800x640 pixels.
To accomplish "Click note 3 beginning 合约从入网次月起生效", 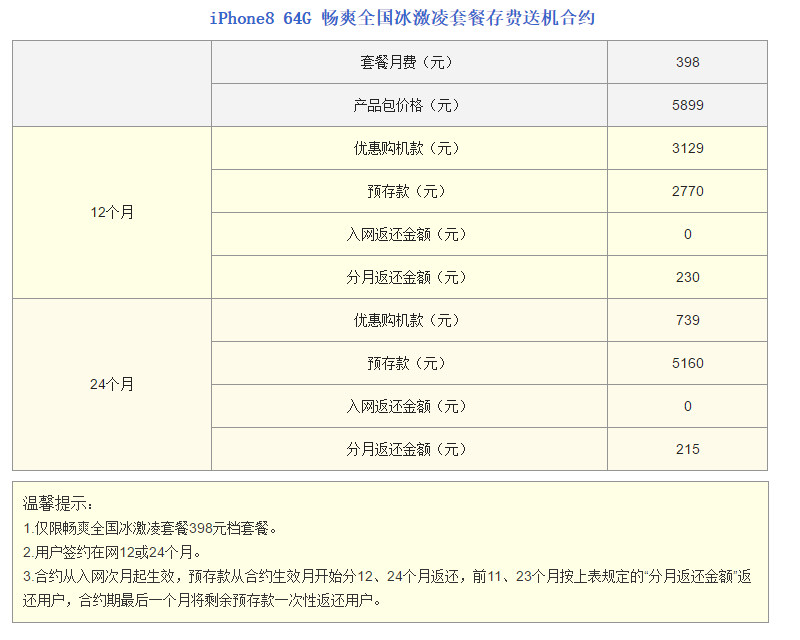I will click(x=387, y=577).
